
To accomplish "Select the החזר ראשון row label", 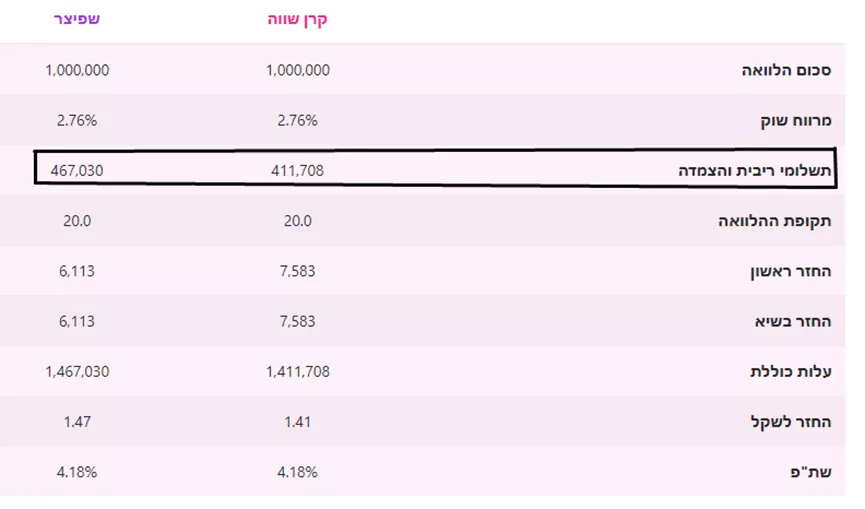I will click(x=790, y=271).
